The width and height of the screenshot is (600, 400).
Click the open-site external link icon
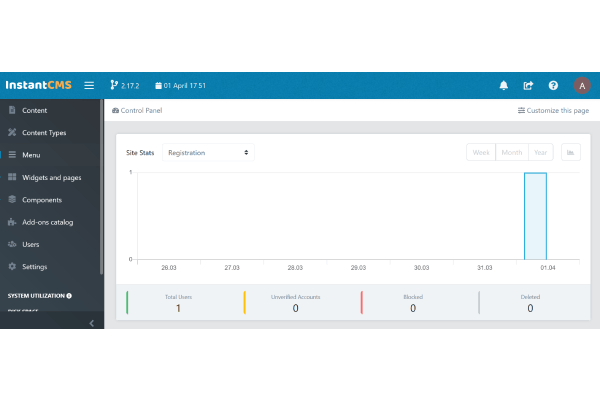[528, 86]
